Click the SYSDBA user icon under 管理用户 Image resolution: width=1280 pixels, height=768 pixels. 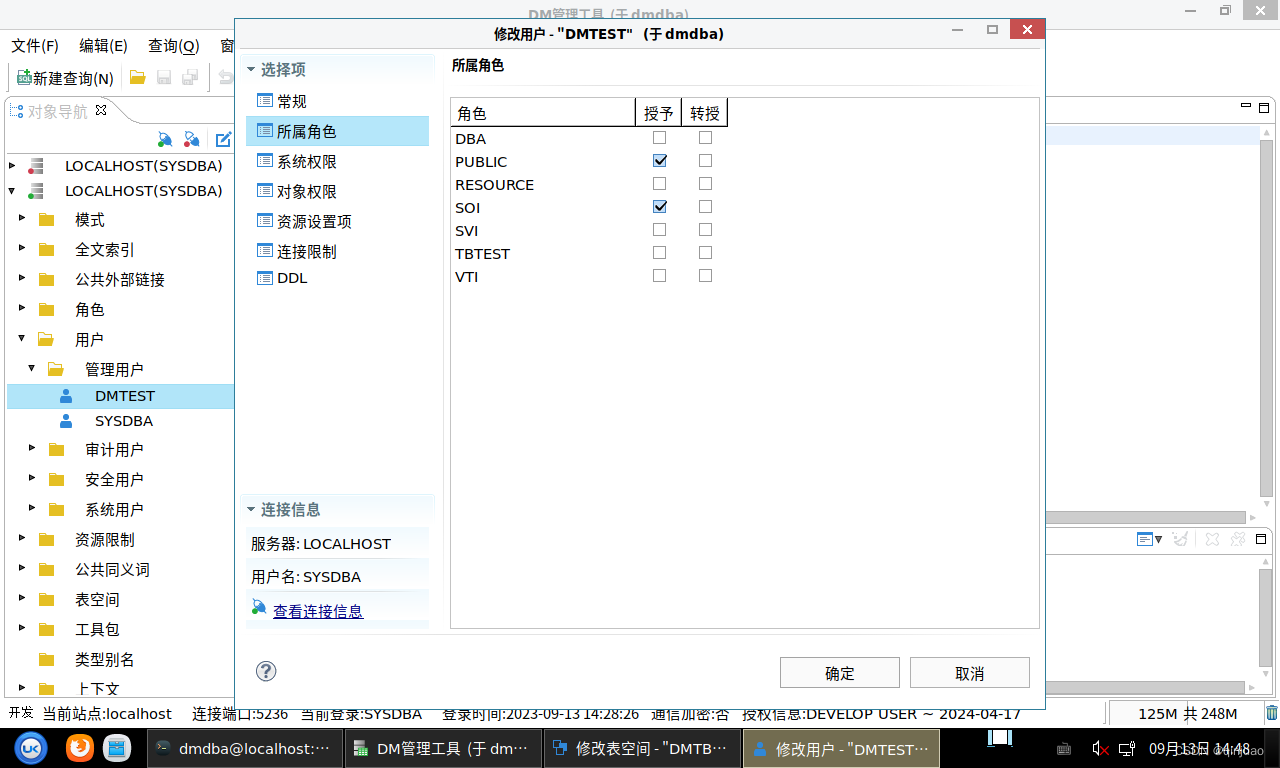coord(66,421)
